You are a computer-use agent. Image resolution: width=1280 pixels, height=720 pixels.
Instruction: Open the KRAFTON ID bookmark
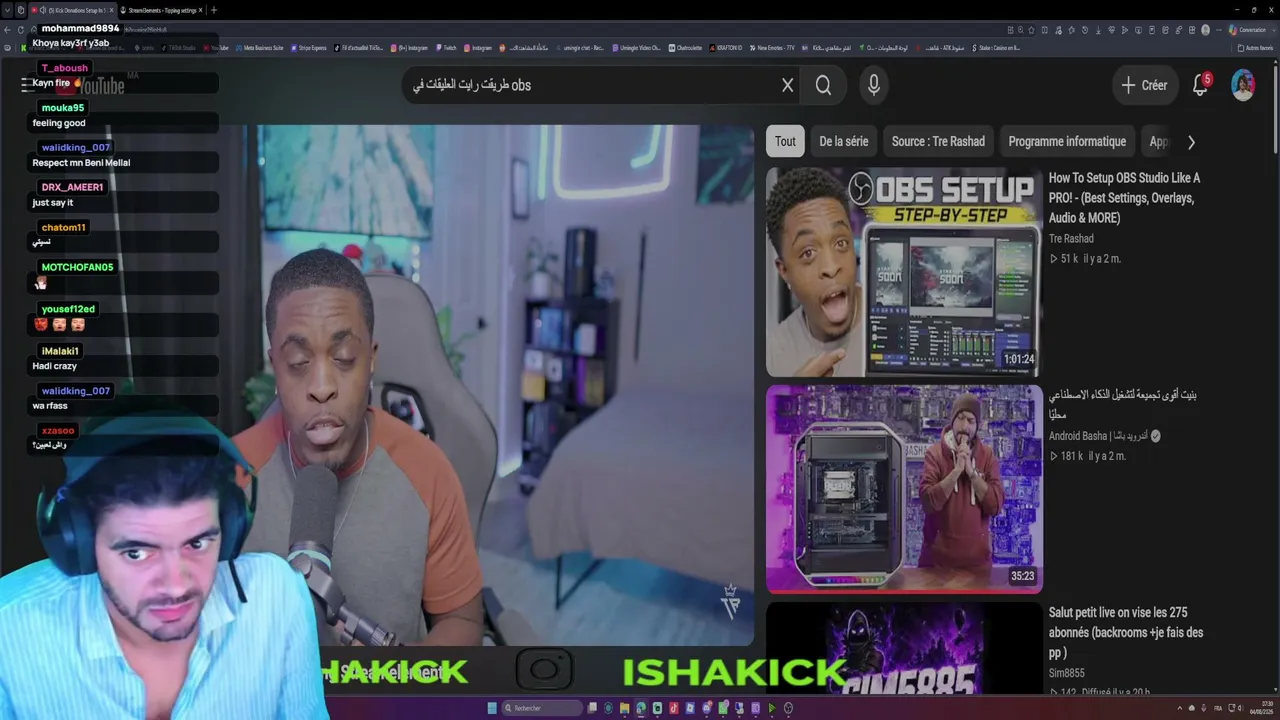pyautogui.click(x=727, y=47)
